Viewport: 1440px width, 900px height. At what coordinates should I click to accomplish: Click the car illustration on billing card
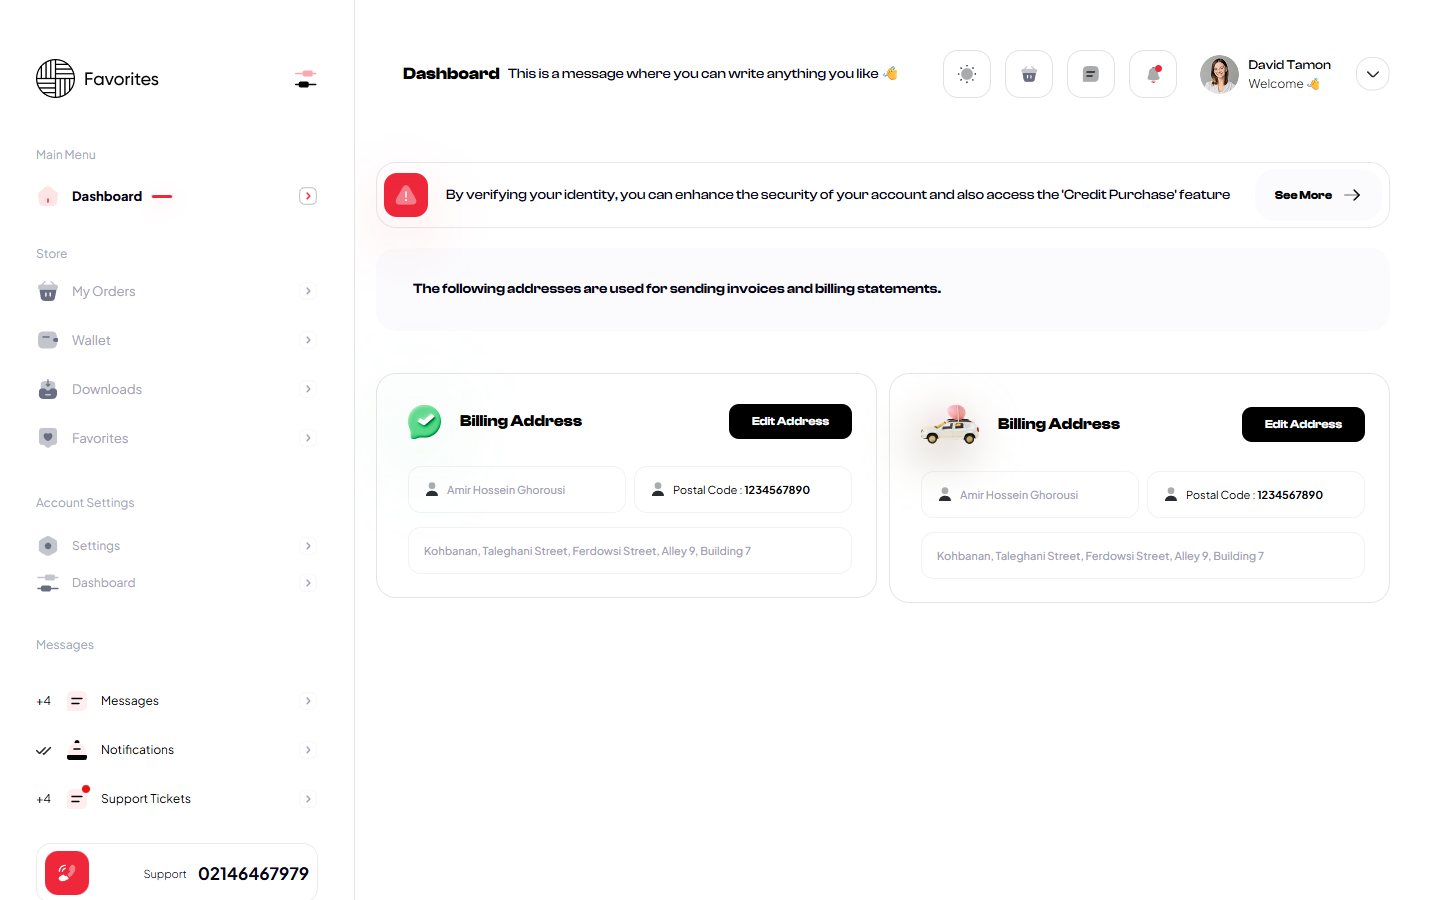950,425
